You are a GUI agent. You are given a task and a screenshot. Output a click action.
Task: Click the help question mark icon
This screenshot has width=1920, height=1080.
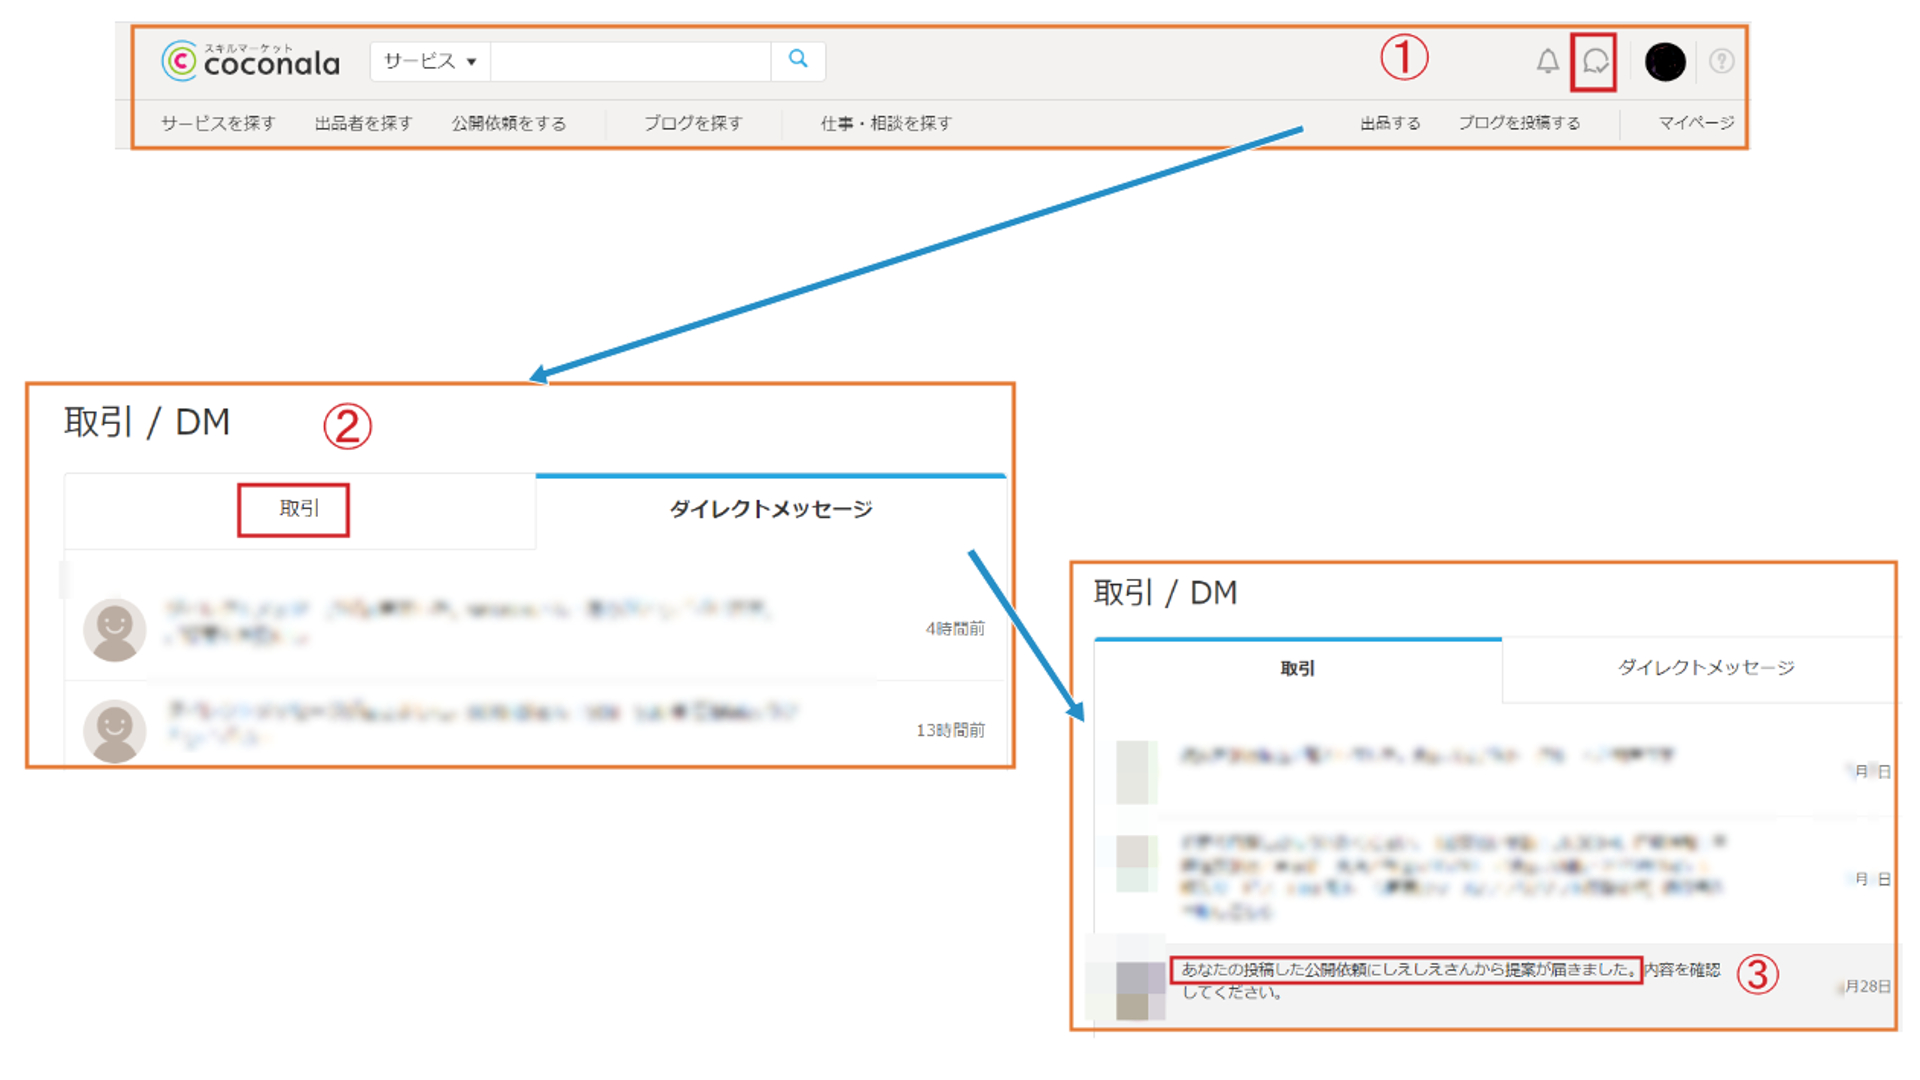(x=1722, y=61)
